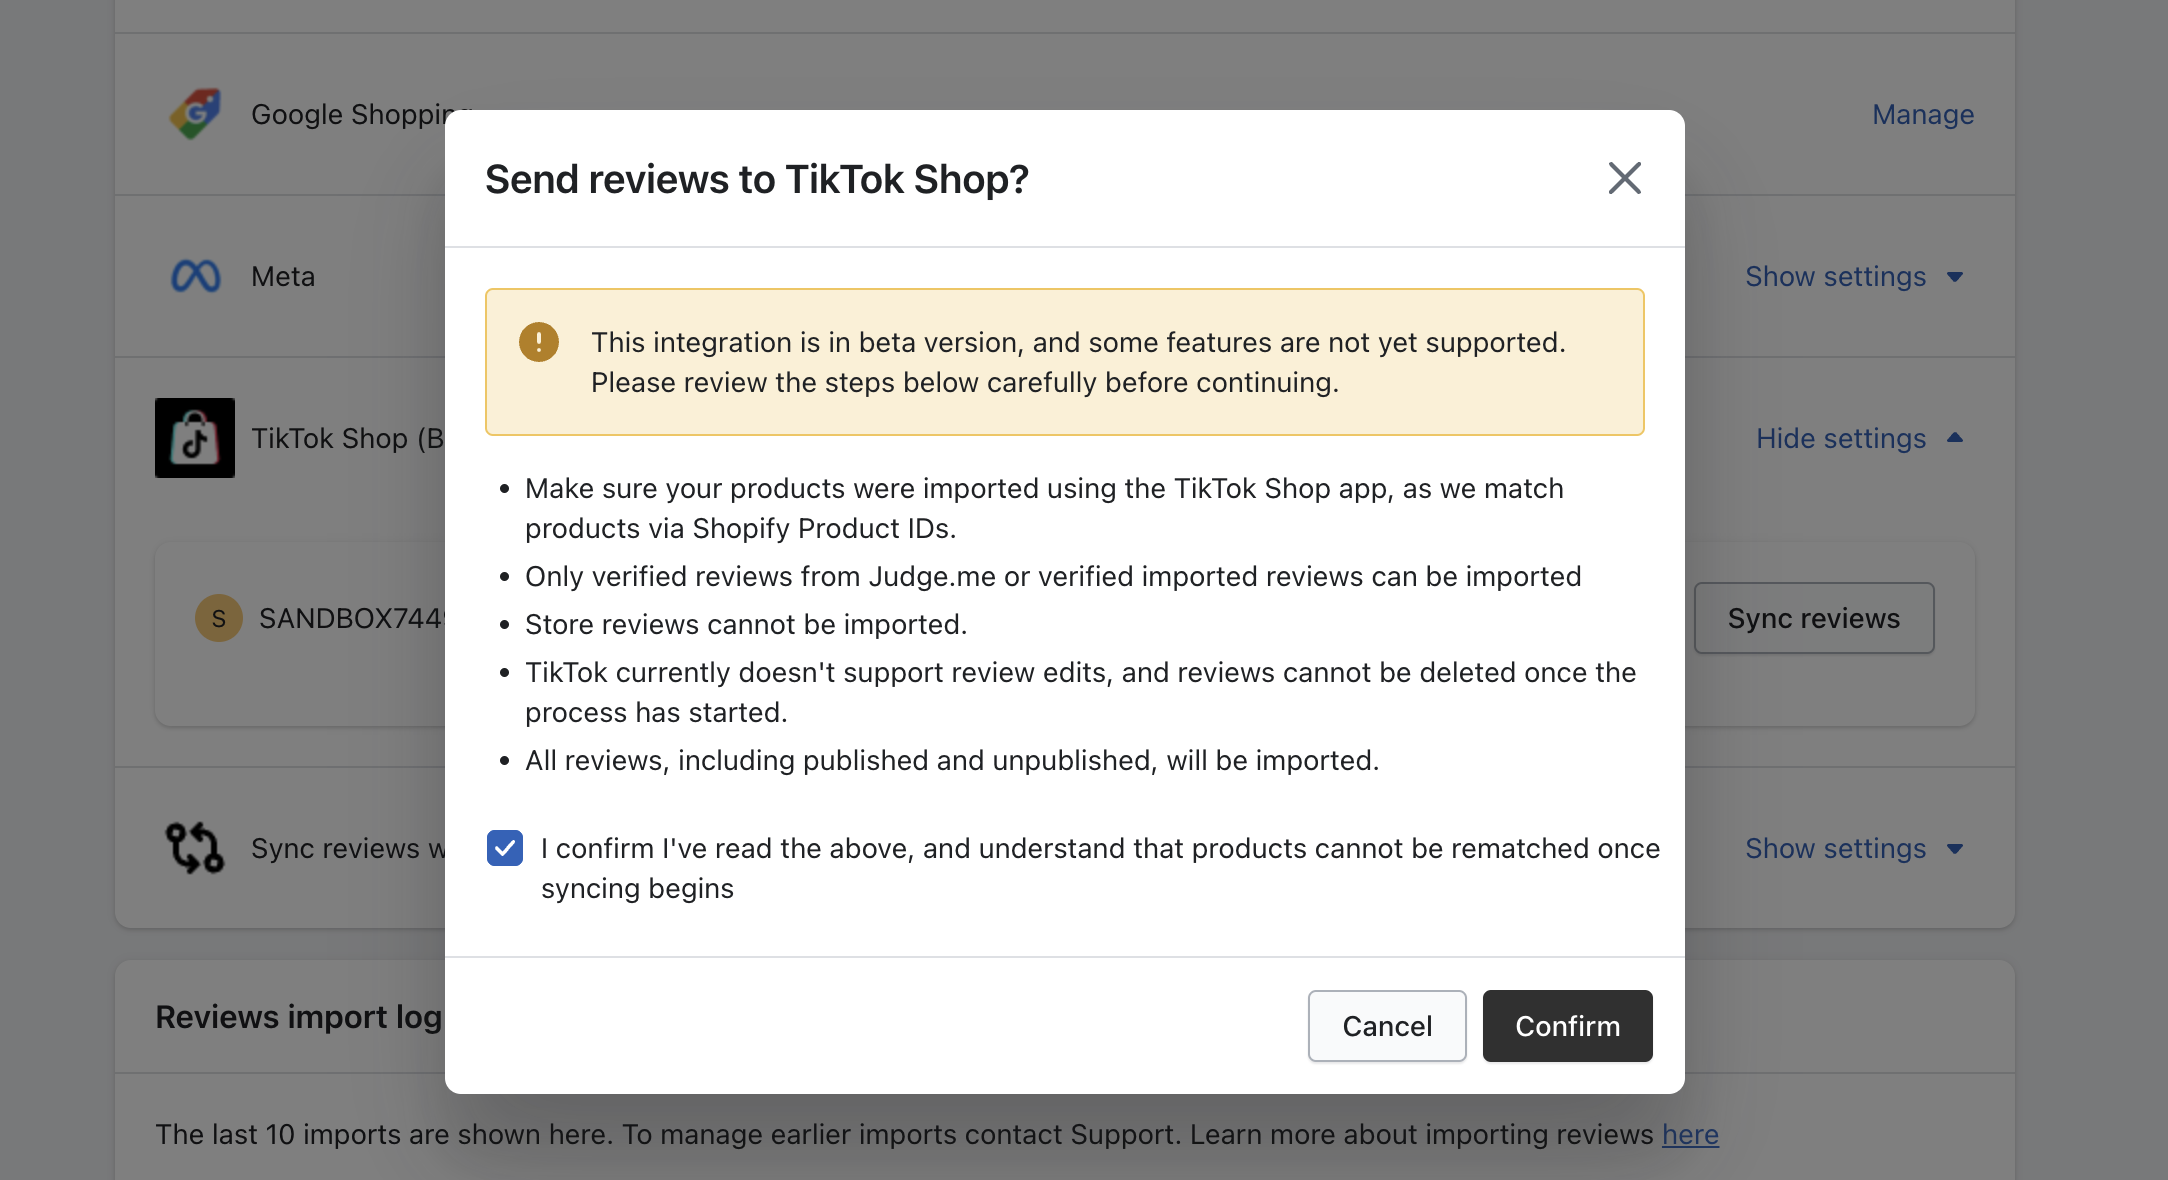Click the TikTok Shop bag icon
2168x1180 pixels.
click(195, 438)
